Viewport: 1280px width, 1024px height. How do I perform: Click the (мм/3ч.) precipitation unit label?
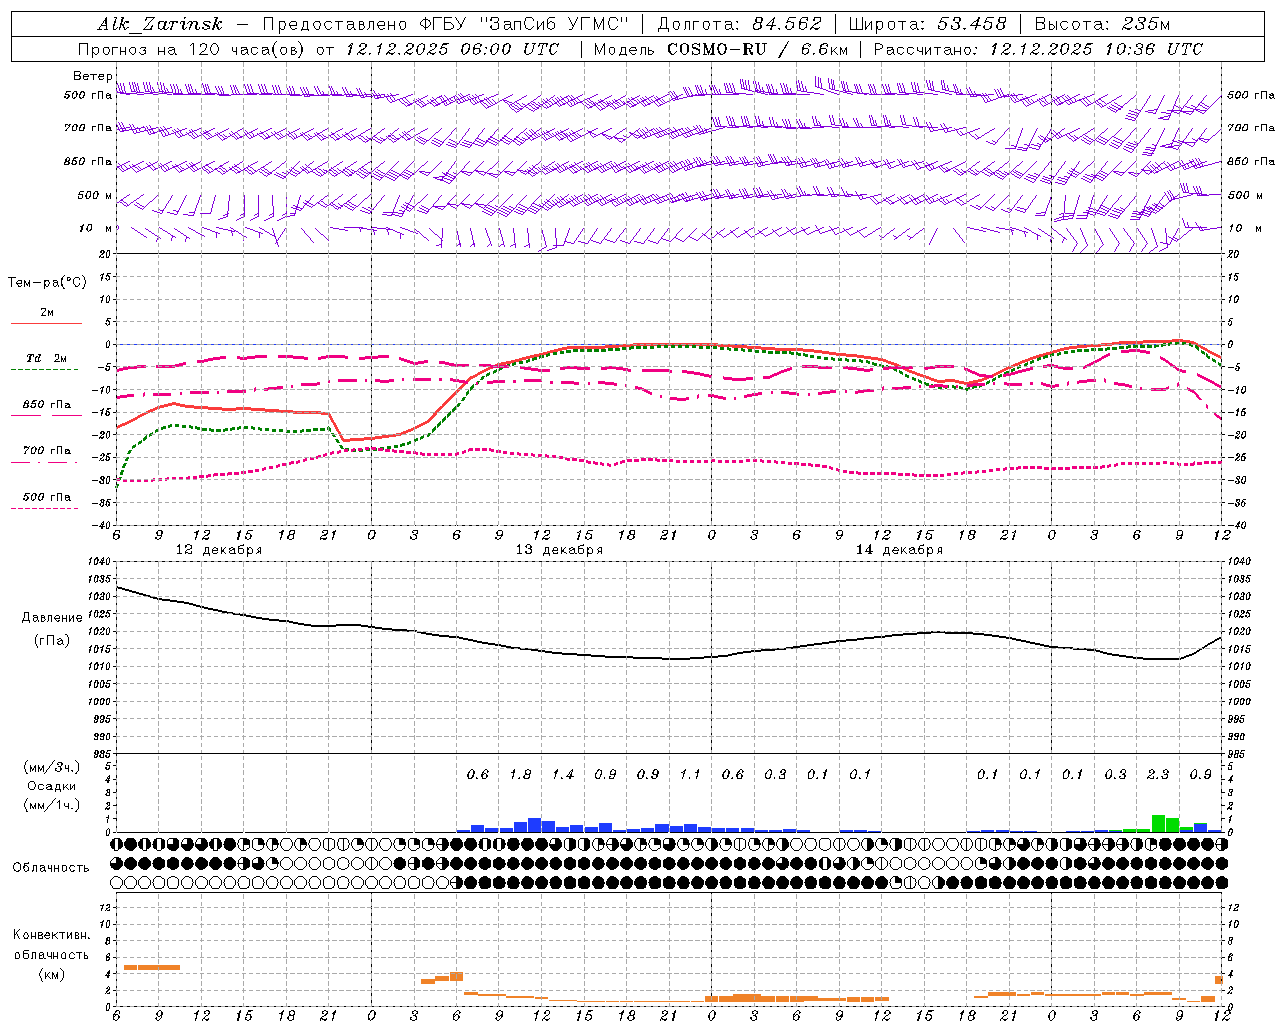click(51, 766)
